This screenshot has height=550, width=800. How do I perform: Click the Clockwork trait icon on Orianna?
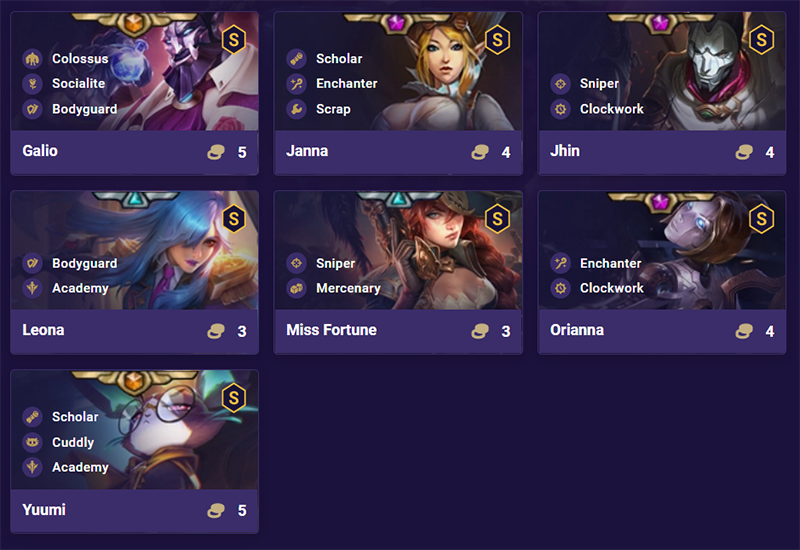tap(559, 288)
